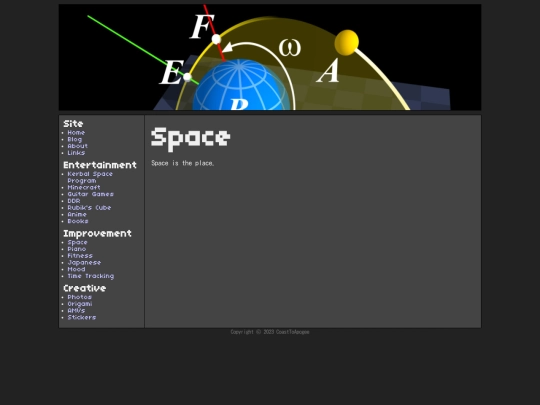Open the AMVs link
This screenshot has height=405, width=540.
(x=76, y=311)
